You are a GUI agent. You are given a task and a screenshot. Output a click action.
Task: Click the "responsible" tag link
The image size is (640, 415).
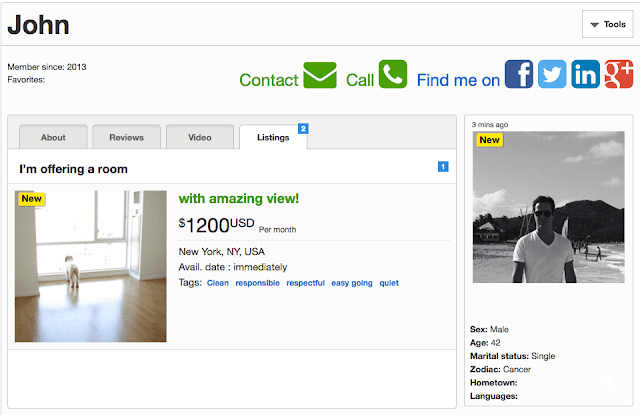tap(258, 283)
